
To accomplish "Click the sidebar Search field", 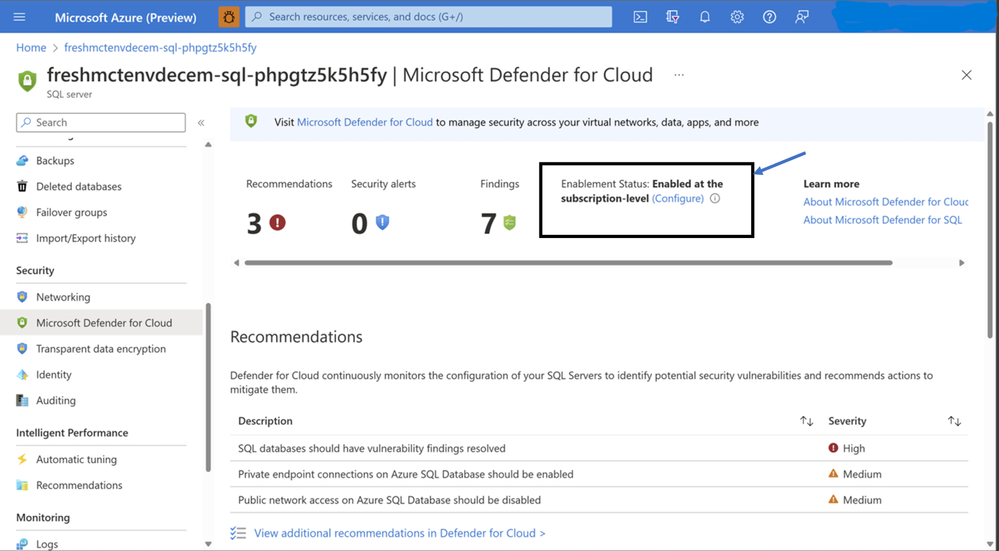I will (x=101, y=122).
